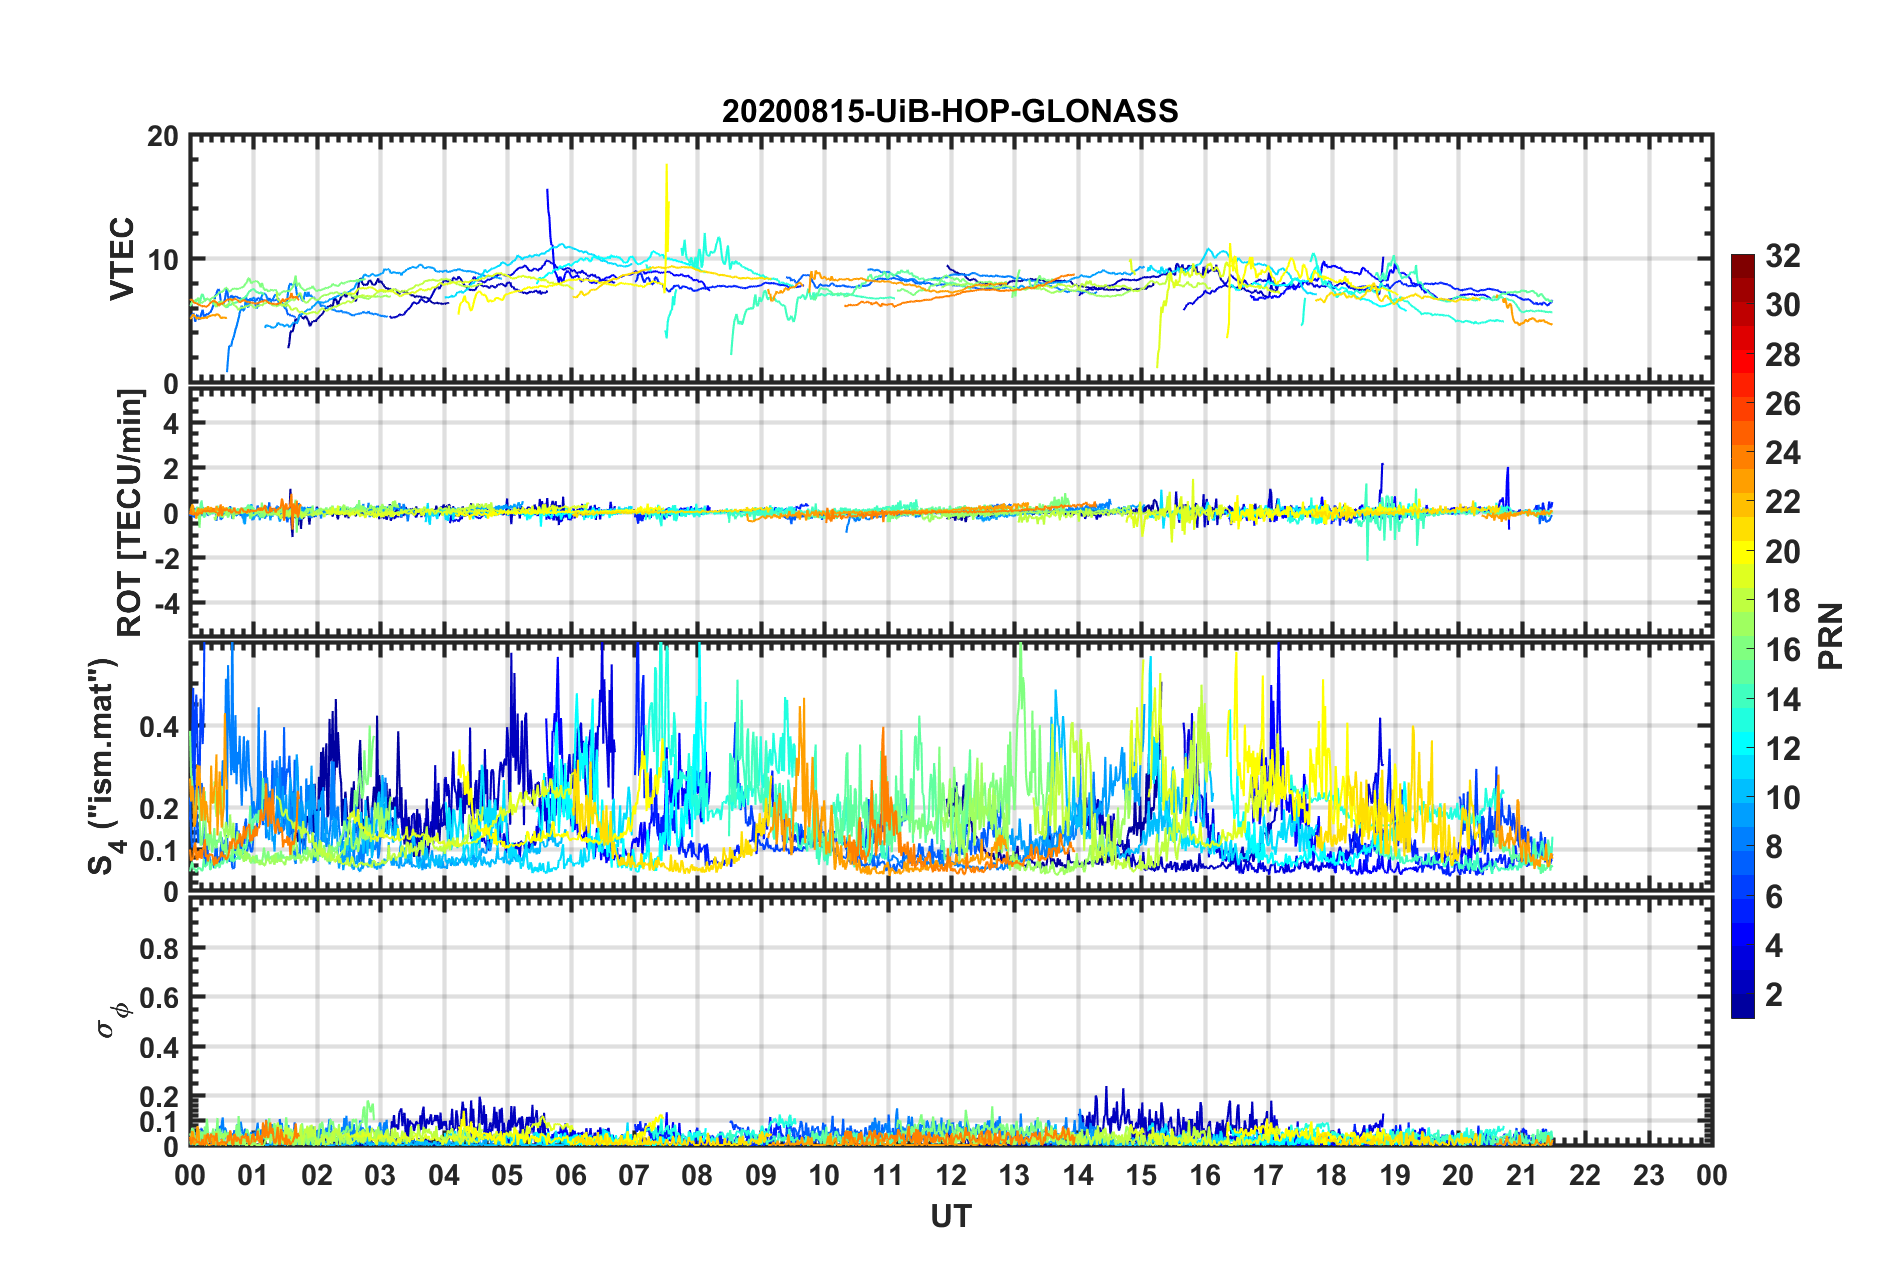Image resolution: width=1902 pixels, height=1272 pixels.
Task: Click the yellow band near 20 on colorbar
Action: (1743, 552)
